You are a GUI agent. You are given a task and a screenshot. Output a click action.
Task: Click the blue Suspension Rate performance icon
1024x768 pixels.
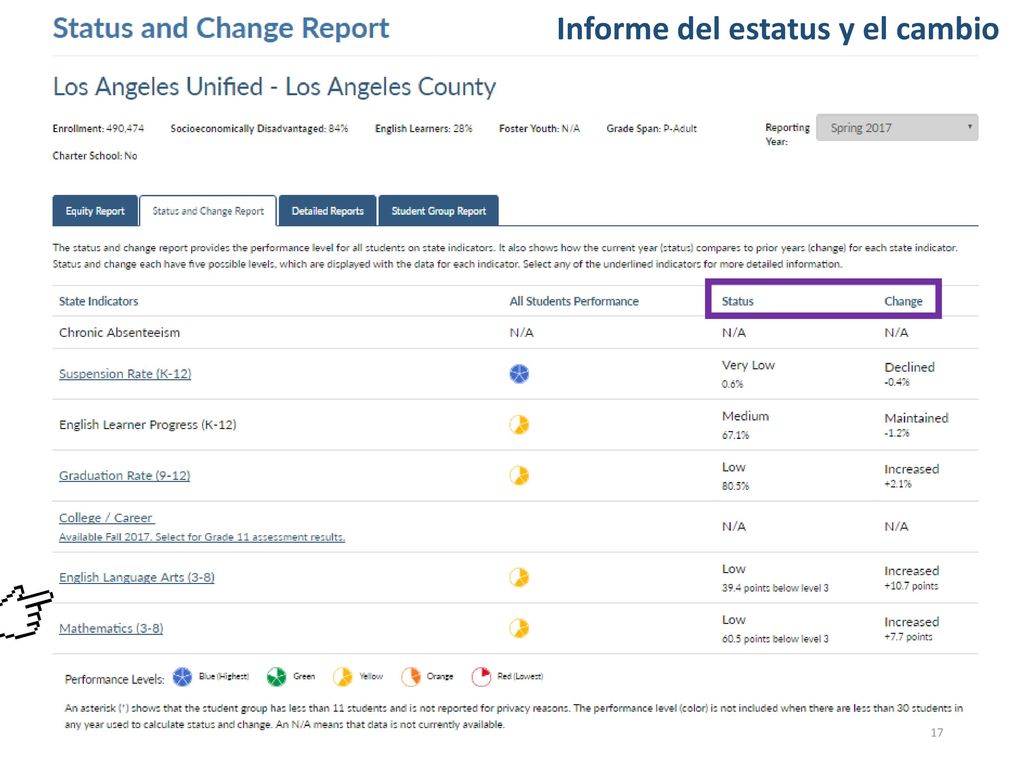[x=519, y=374]
